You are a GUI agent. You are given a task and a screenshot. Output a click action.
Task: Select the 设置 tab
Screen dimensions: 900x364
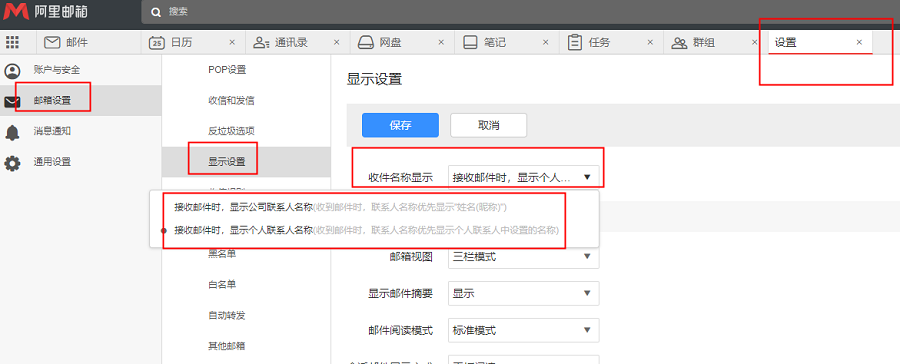click(x=821, y=42)
